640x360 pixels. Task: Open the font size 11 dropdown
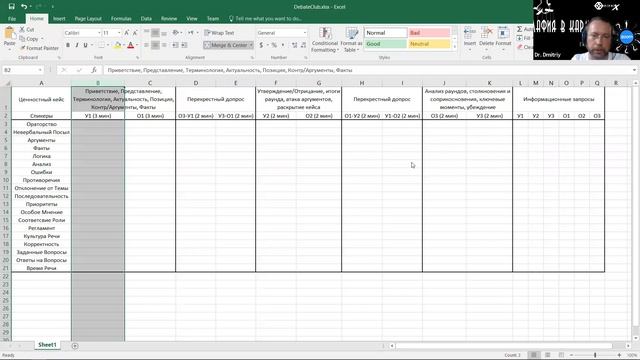click(119, 33)
